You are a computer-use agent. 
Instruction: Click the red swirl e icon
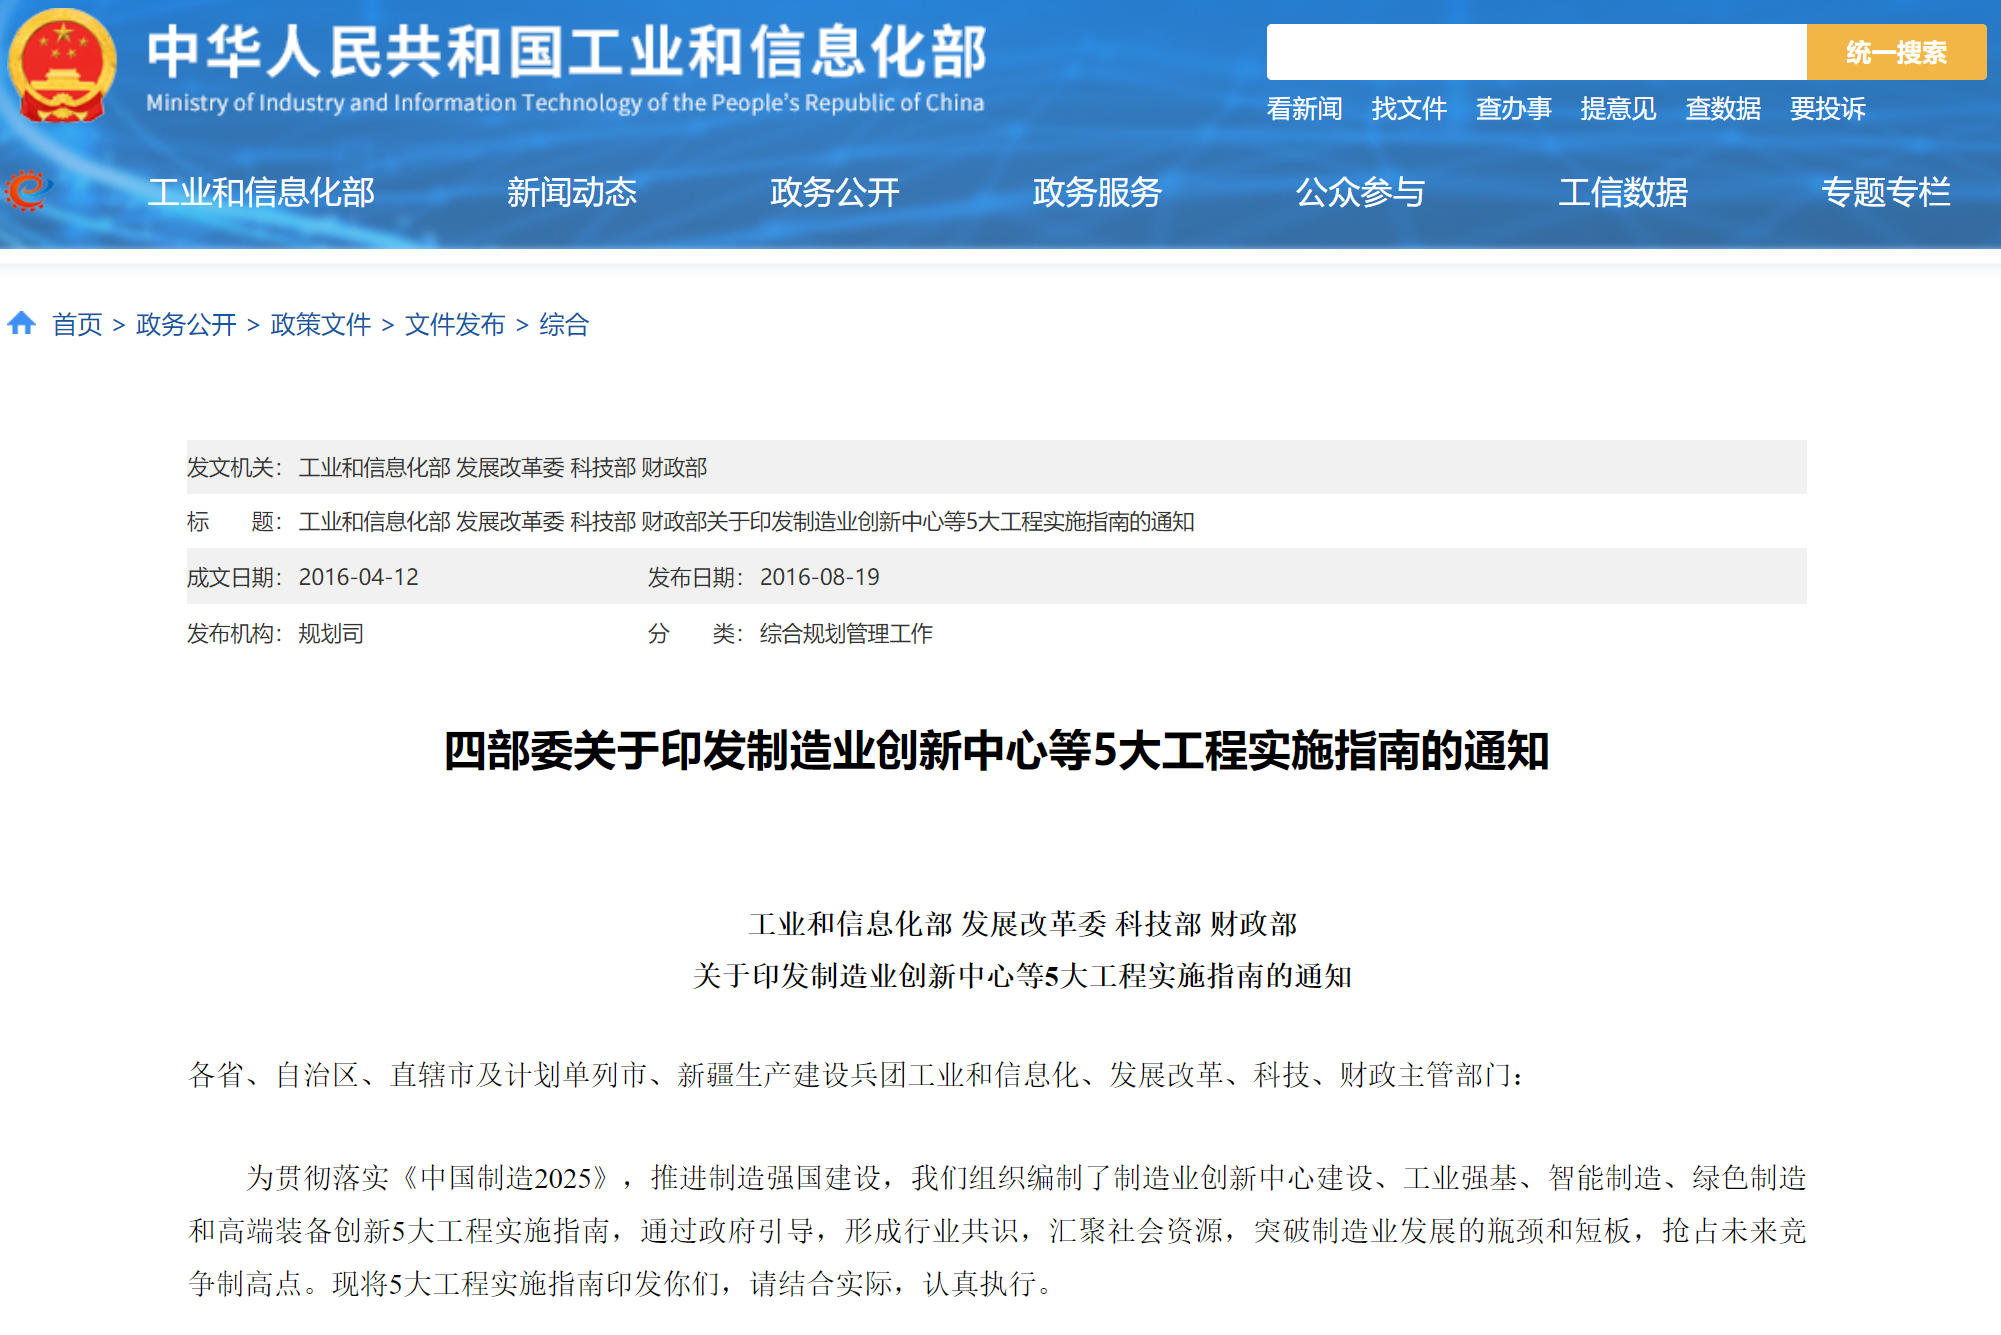28,190
